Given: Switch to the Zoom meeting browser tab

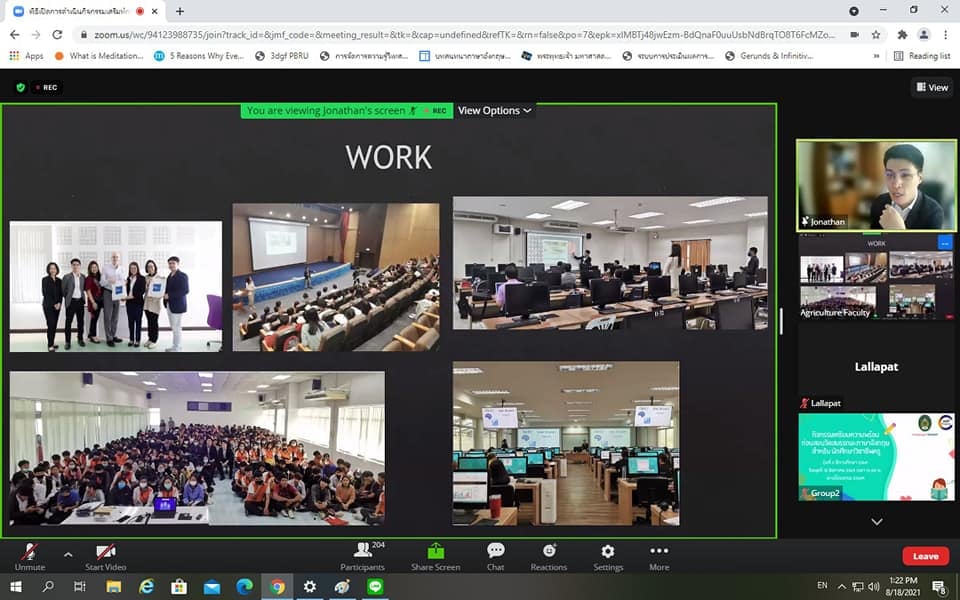Looking at the screenshot, I should tap(86, 11).
